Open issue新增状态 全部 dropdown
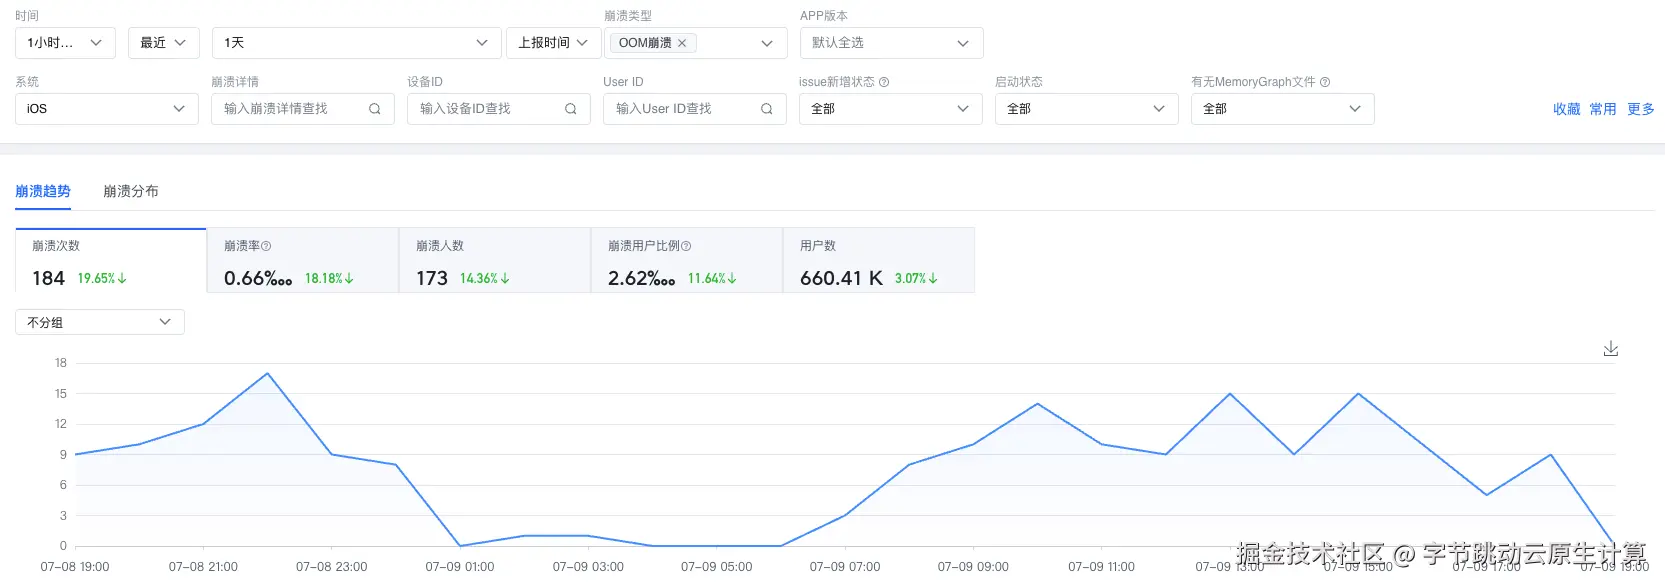This screenshot has width=1665, height=586. (x=891, y=109)
